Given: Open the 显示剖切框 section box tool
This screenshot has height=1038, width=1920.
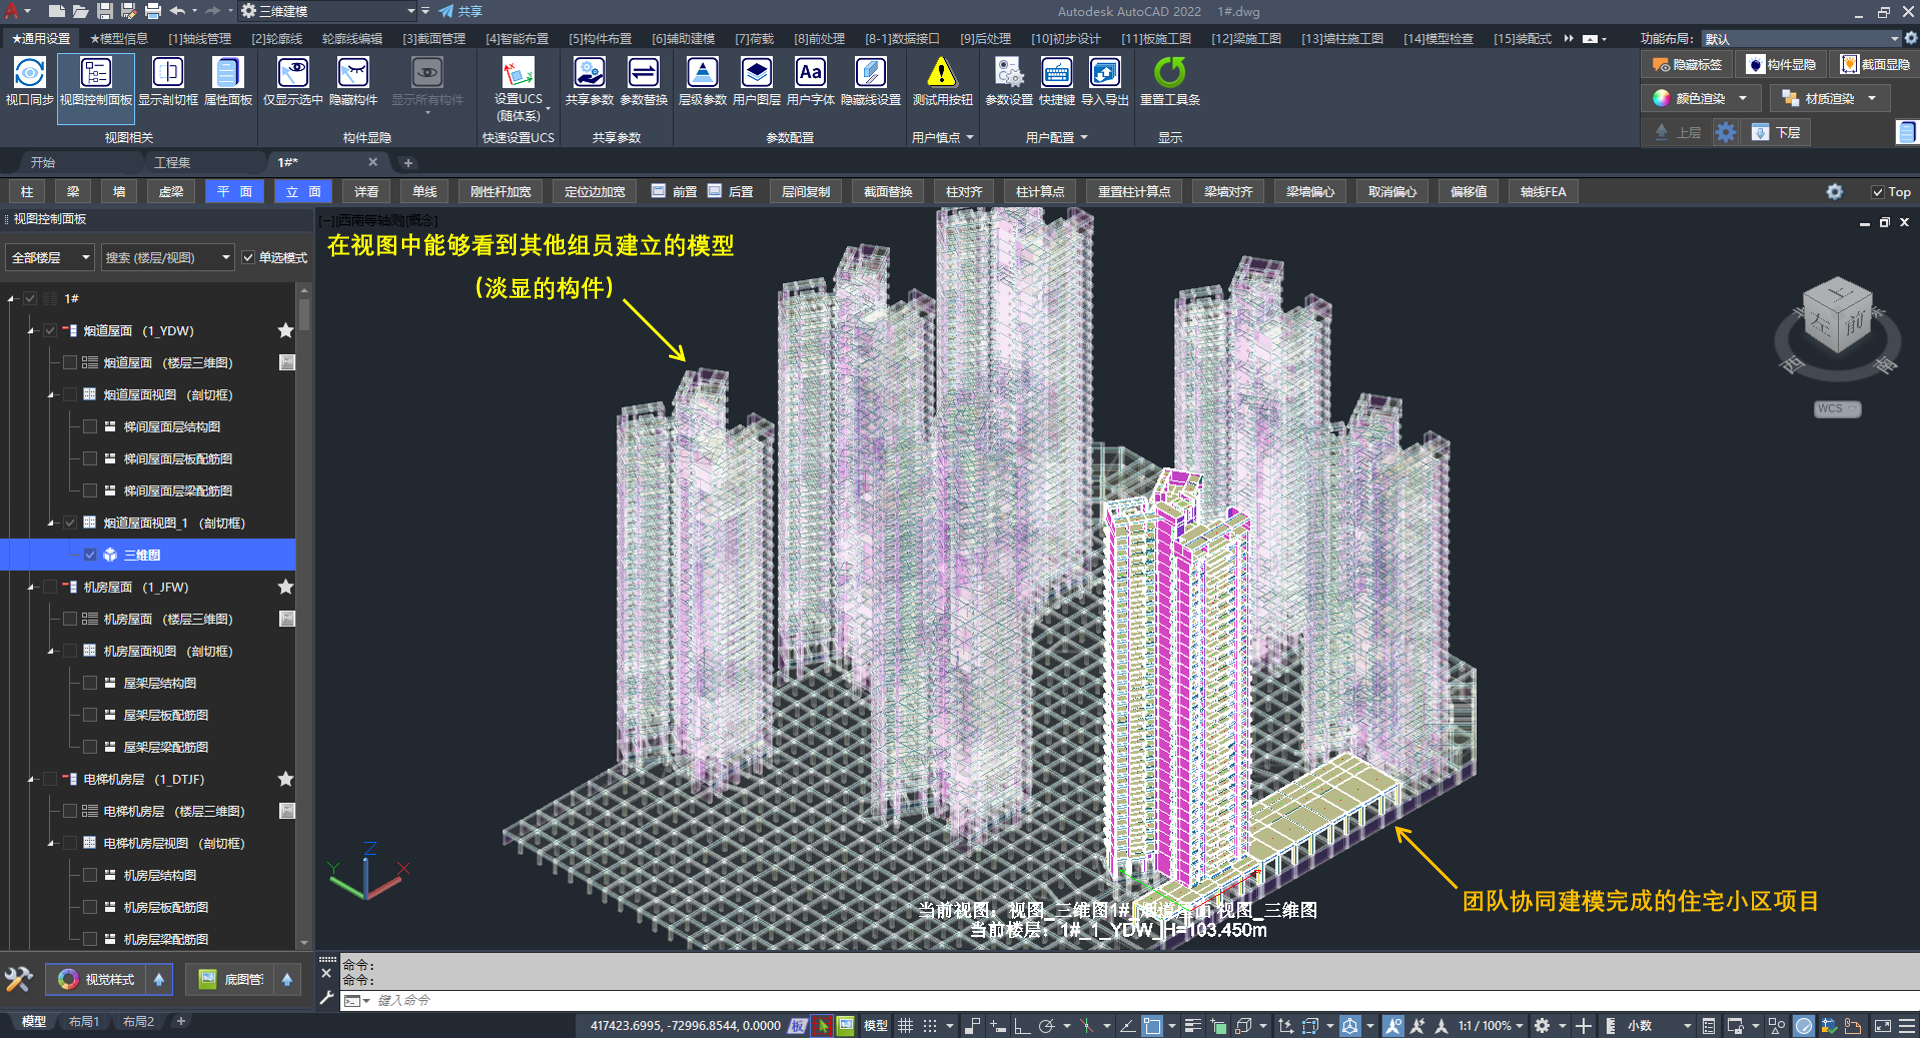Looking at the screenshot, I should click(x=167, y=74).
